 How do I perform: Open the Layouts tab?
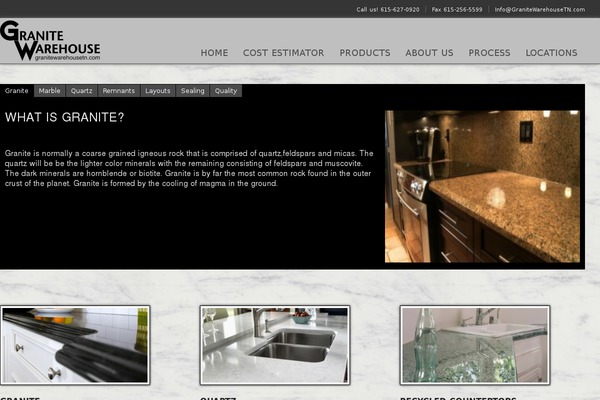(x=158, y=91)
